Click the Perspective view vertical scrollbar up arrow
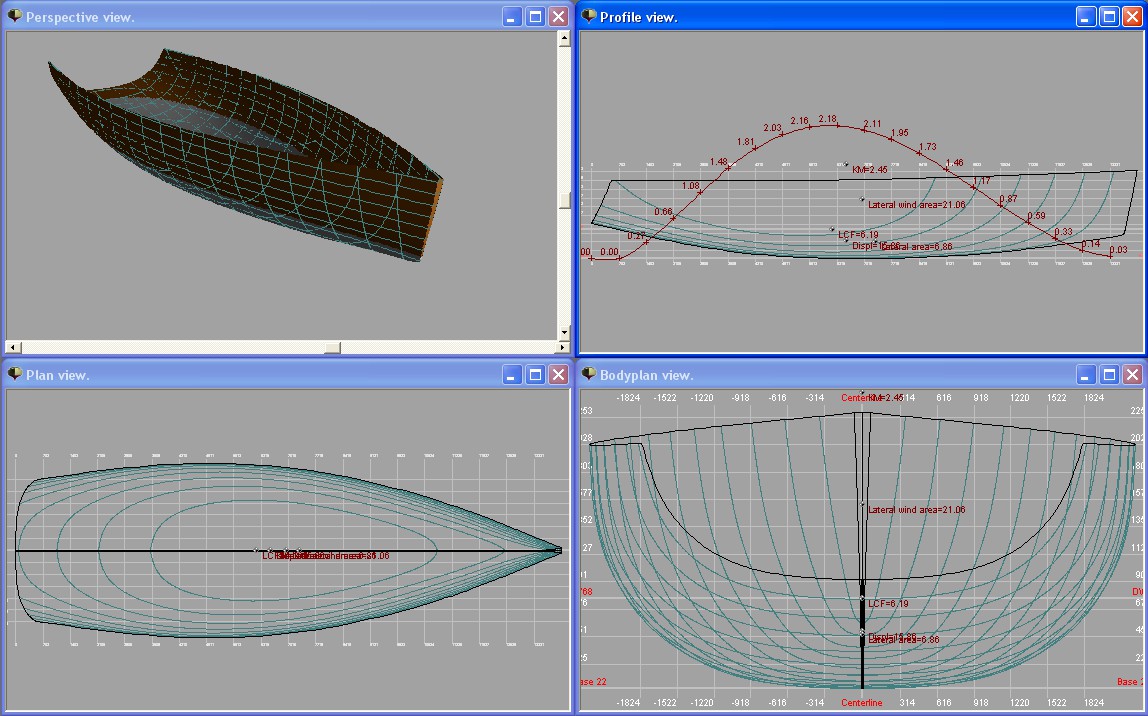 click(564, 39)
